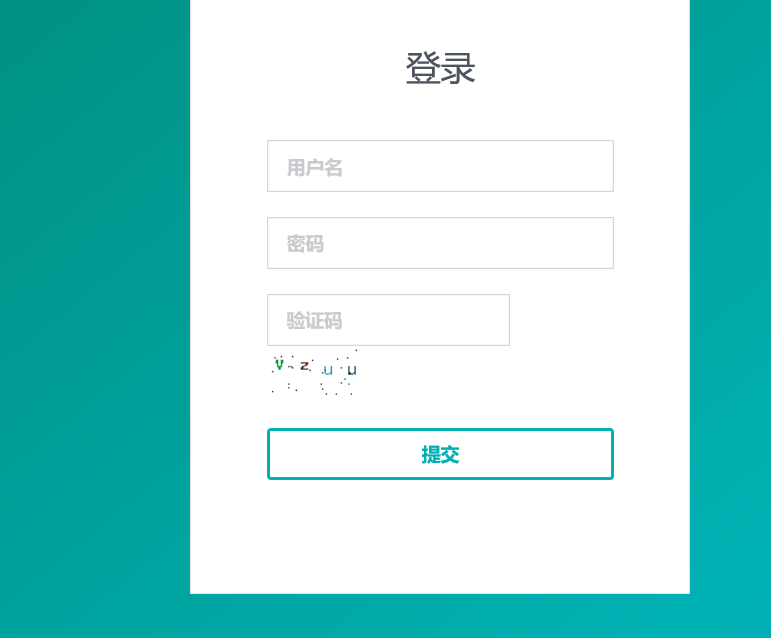Image resolution: width=771 pixels, height=638 pixels.
Task: Click the dotted noise area beneath captcha letters
Action: [x=313, y=387]
